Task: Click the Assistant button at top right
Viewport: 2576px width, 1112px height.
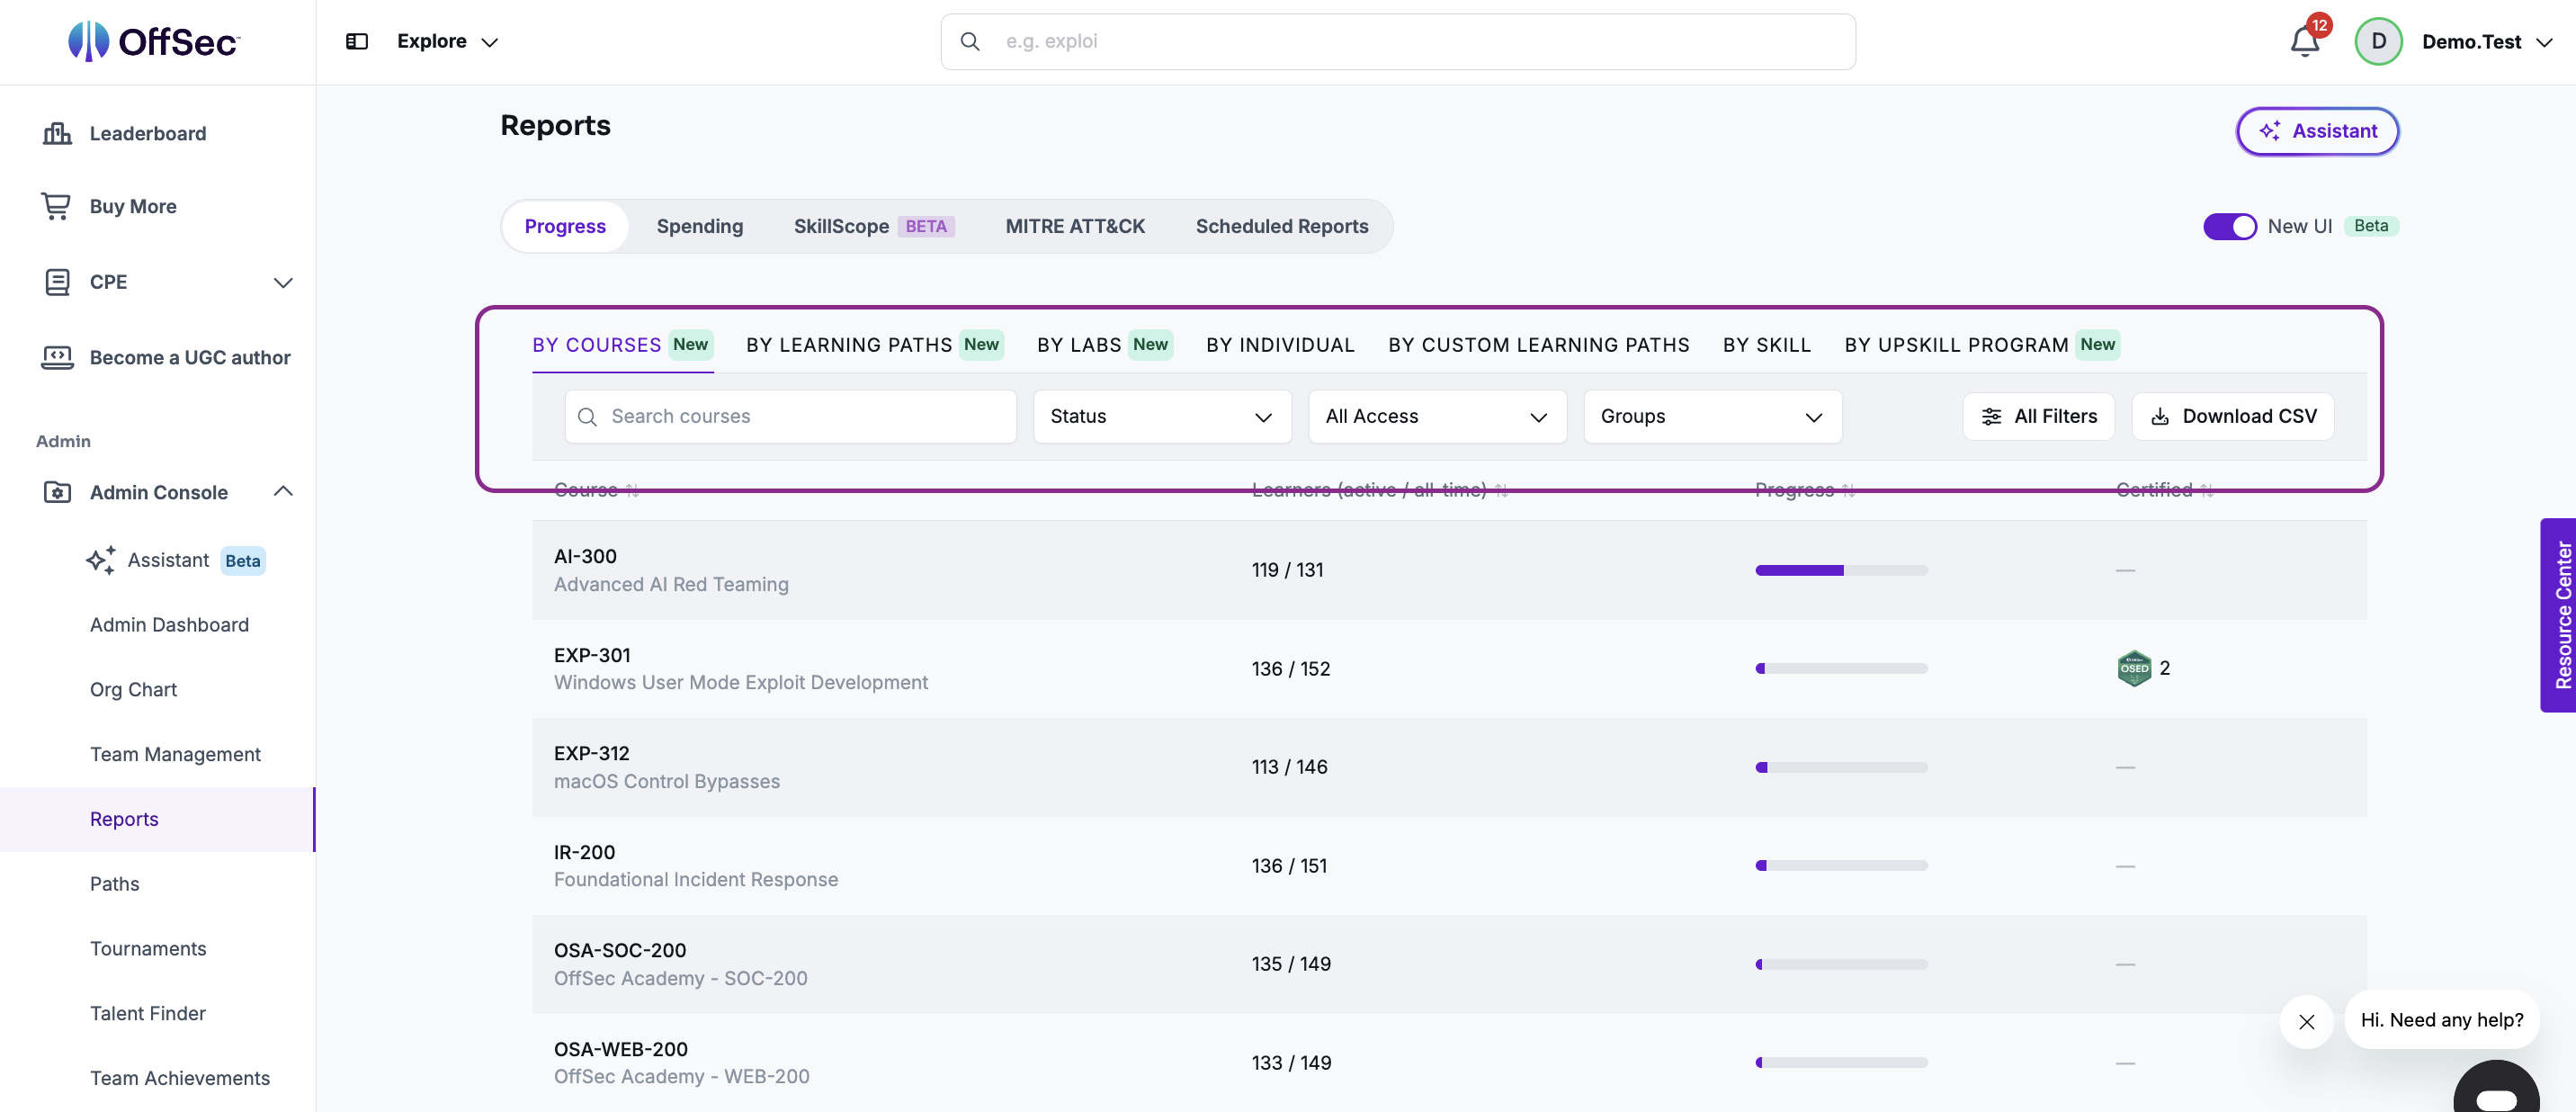Action: [x=2316, y=131]
